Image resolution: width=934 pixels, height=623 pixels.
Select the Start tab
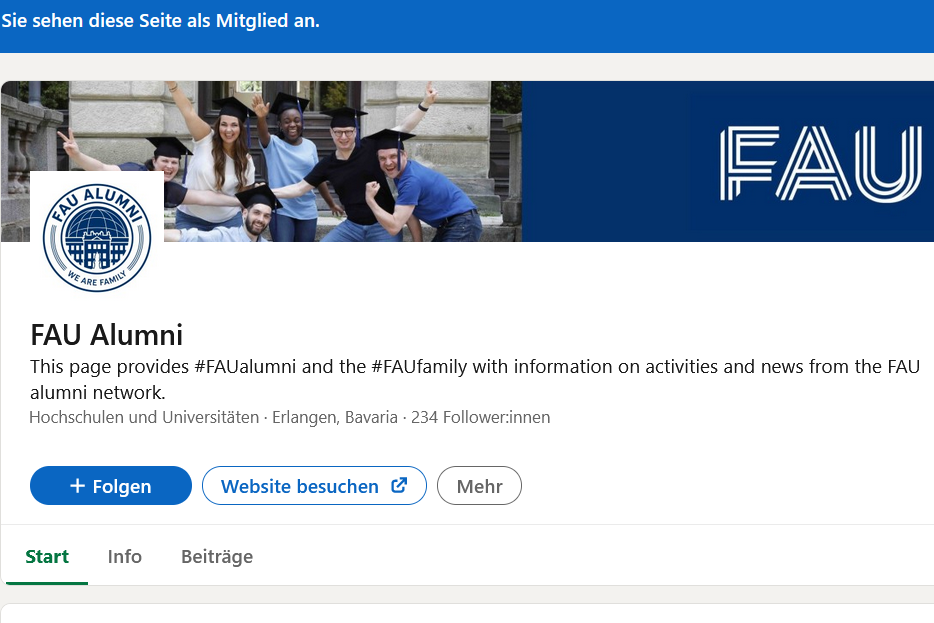tap(47, 557)
